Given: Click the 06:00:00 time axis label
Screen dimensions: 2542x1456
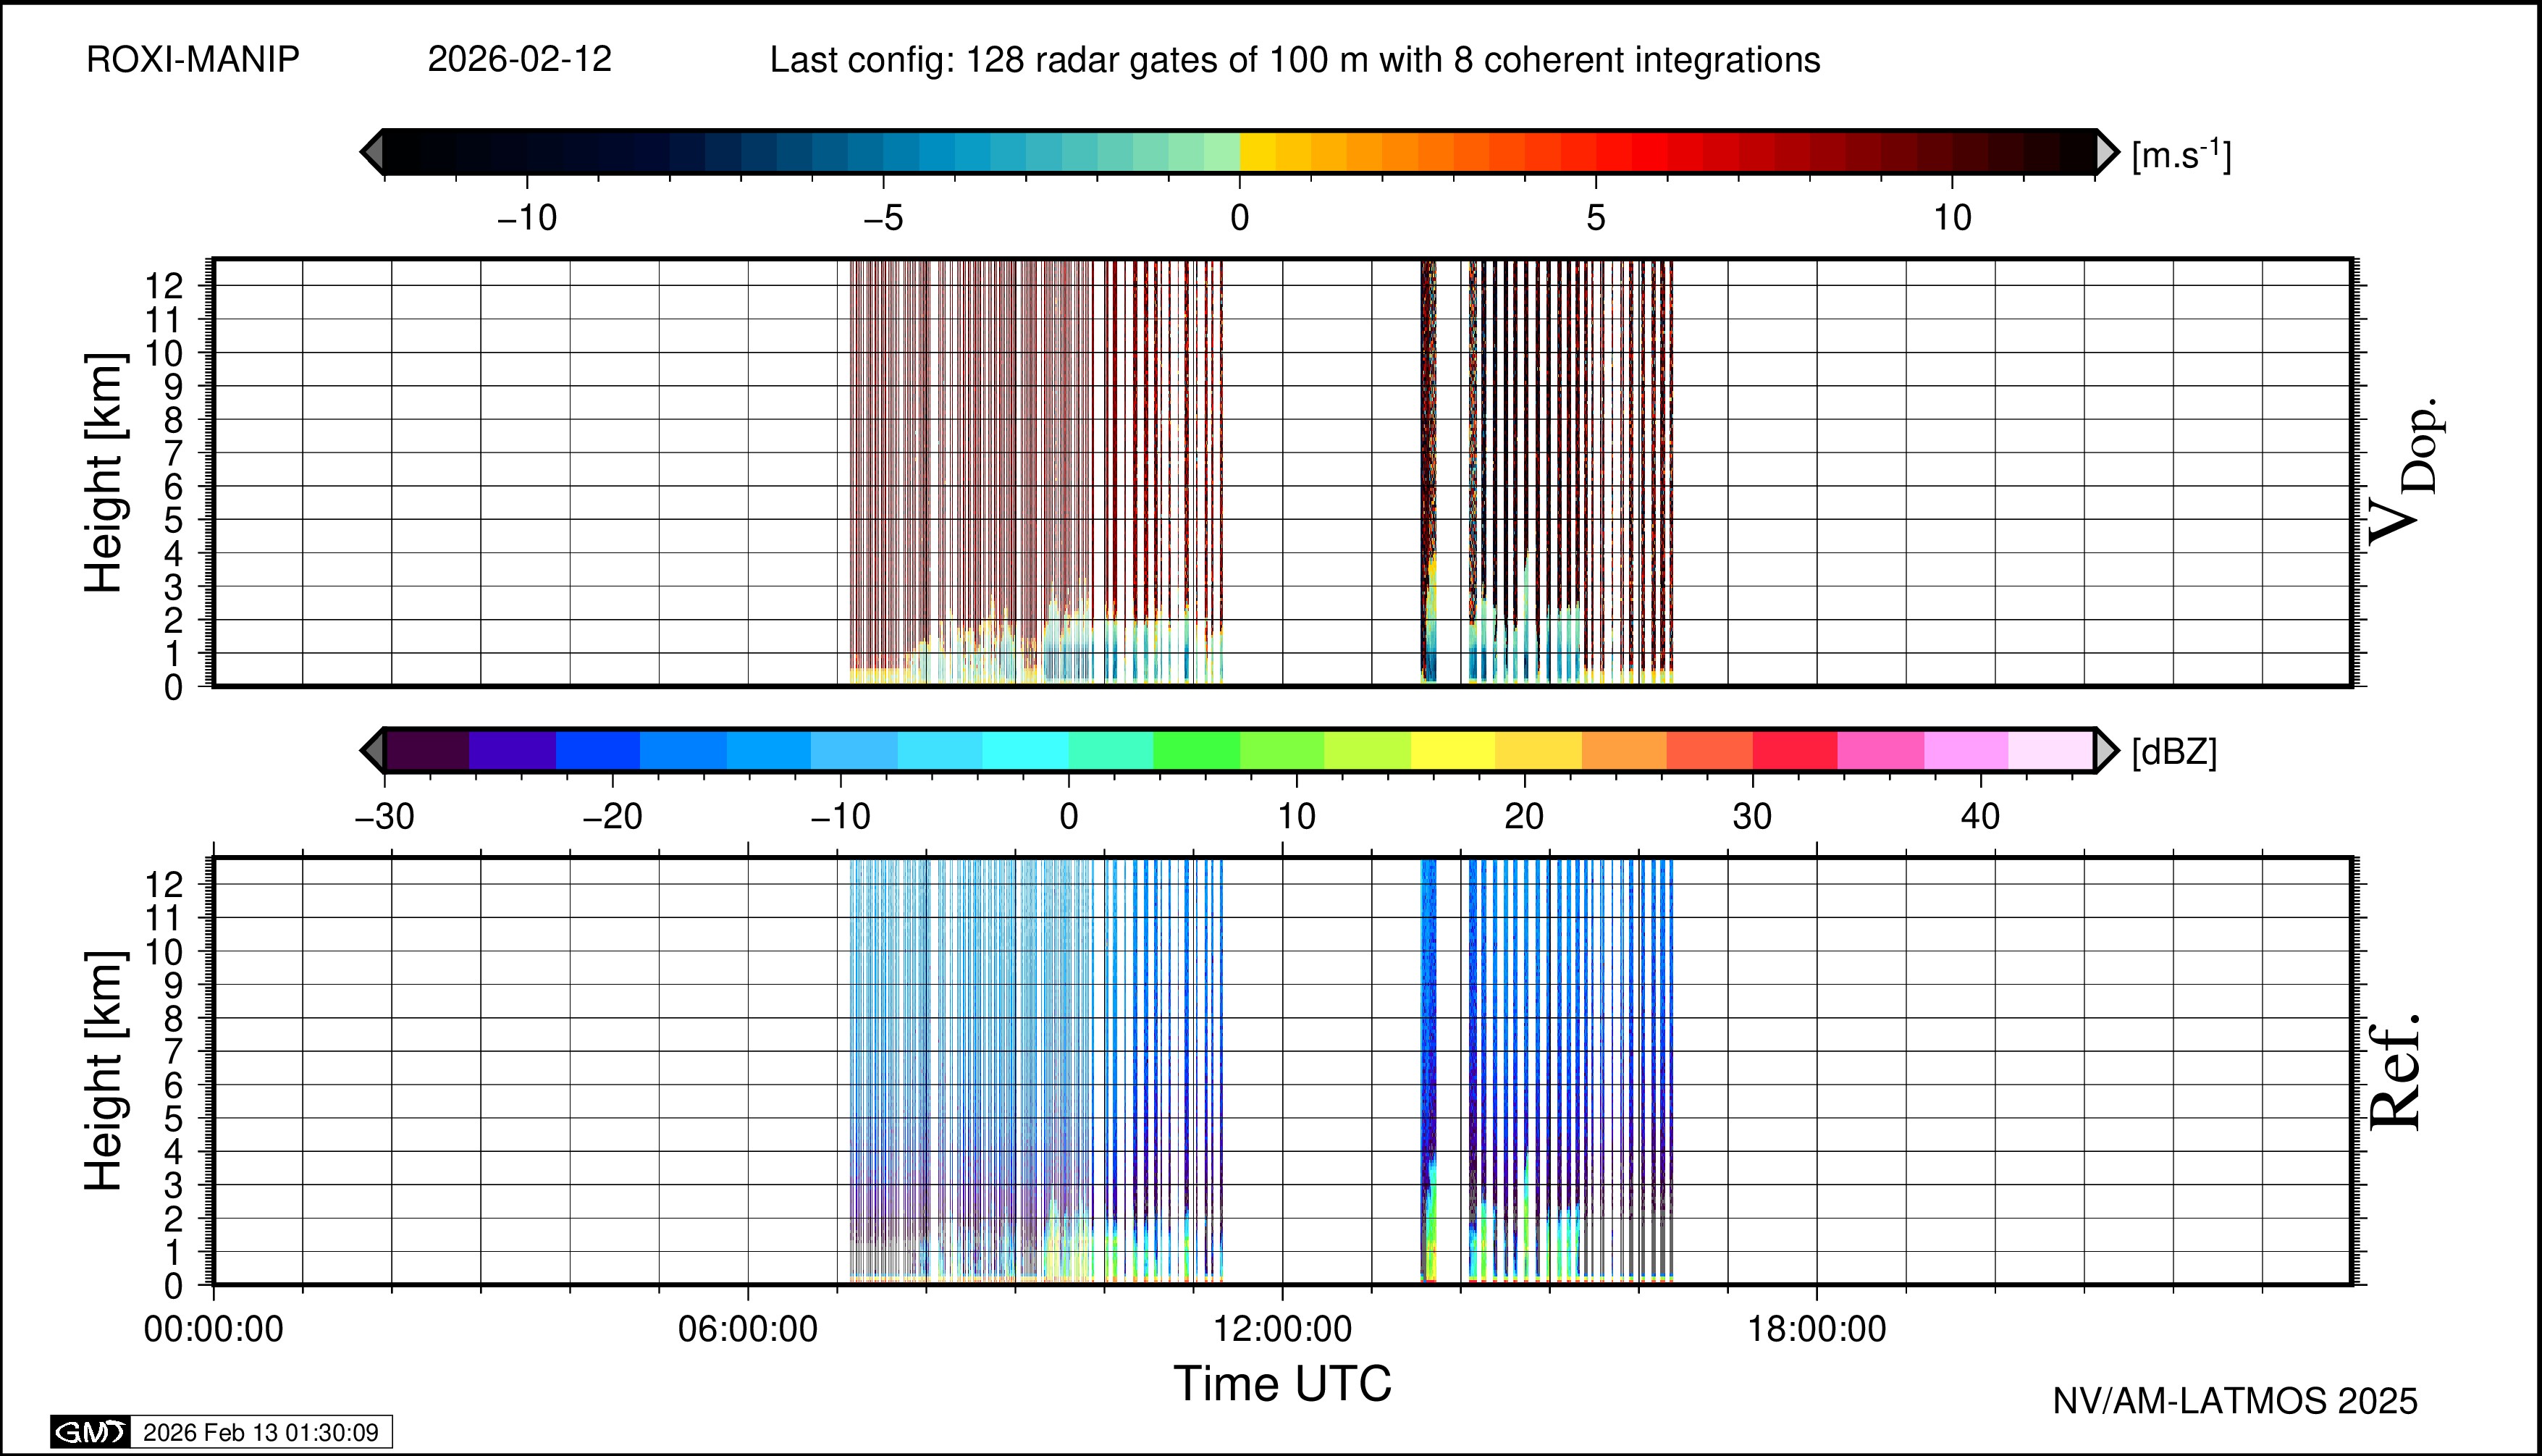Looking at the screenshot, I should point(748,1329).
